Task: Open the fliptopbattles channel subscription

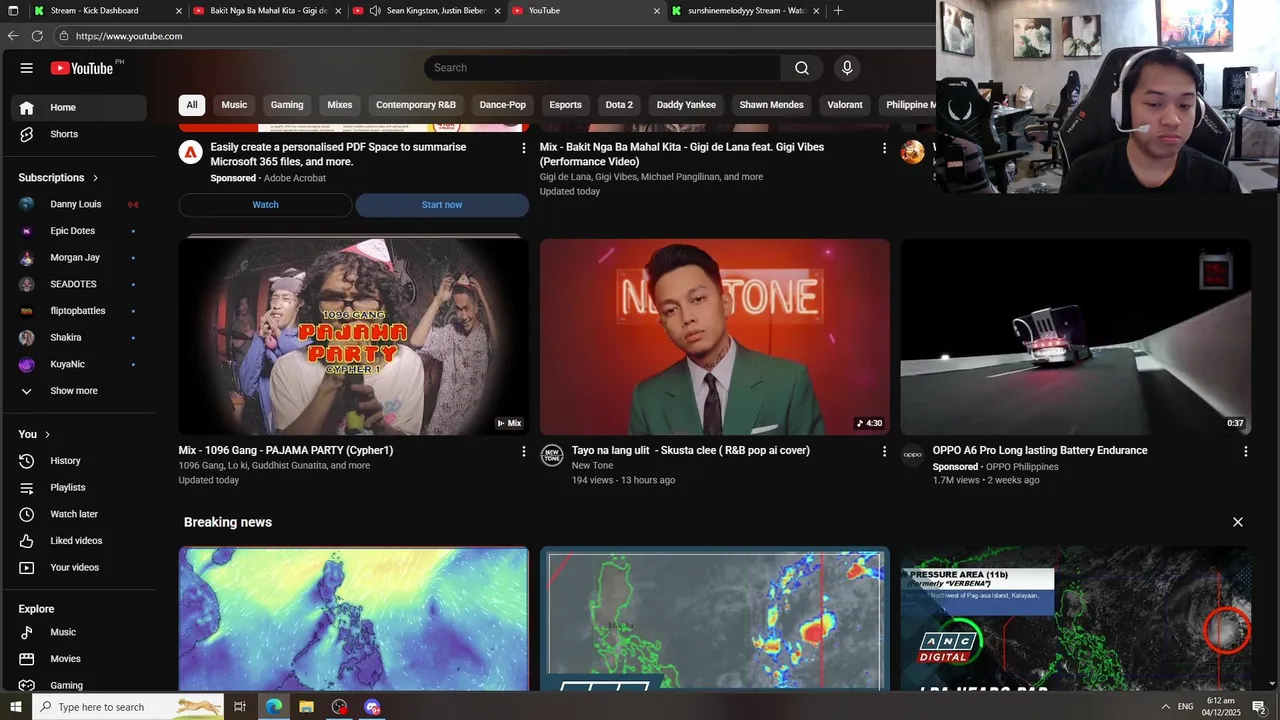Action: [x=79, y=311]
